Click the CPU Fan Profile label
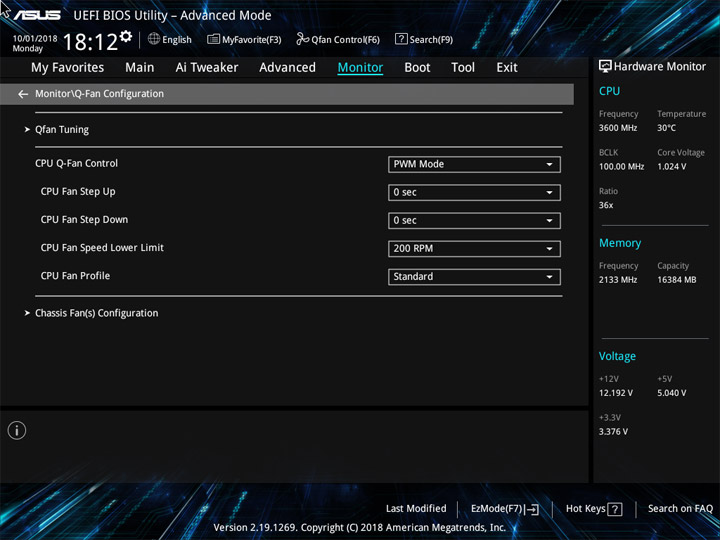720x540 pixels. click(75, 276)
